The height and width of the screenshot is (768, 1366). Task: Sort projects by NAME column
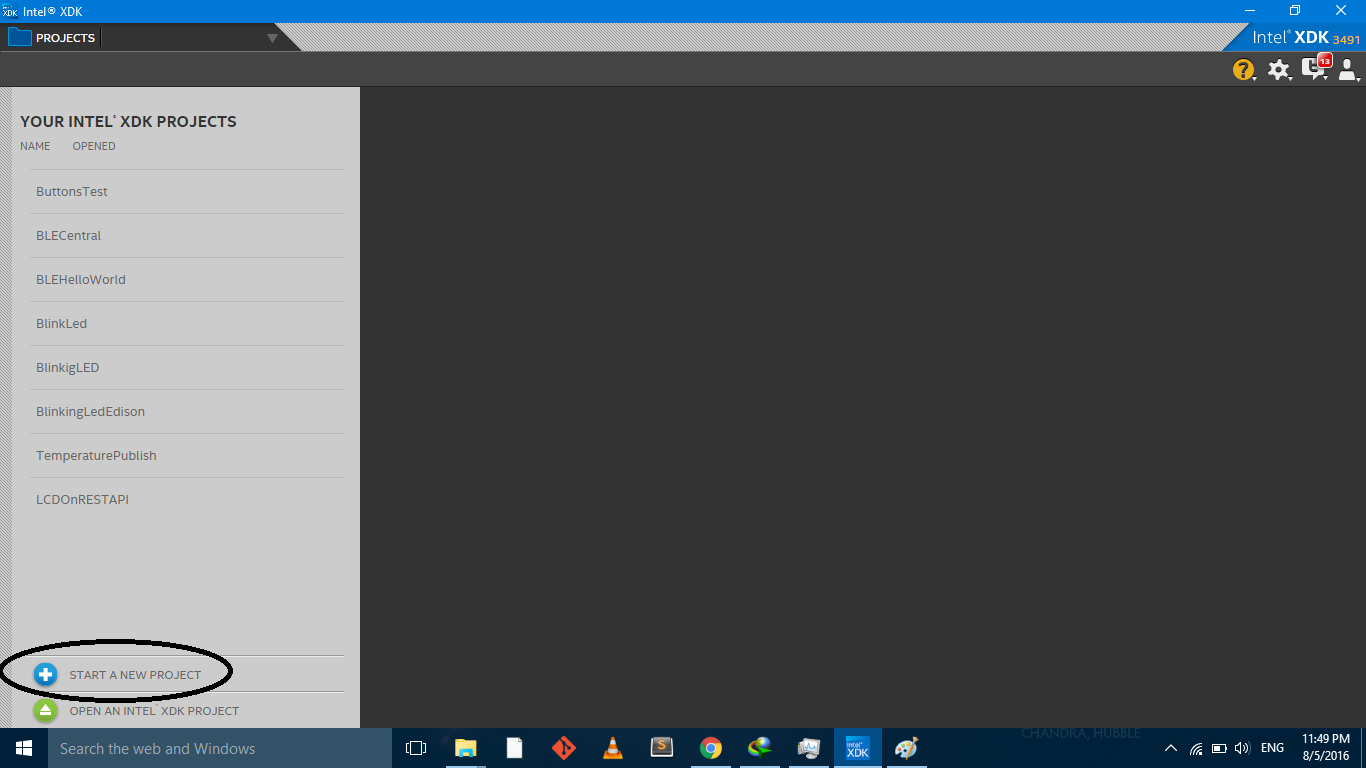[x=35, y=146]
